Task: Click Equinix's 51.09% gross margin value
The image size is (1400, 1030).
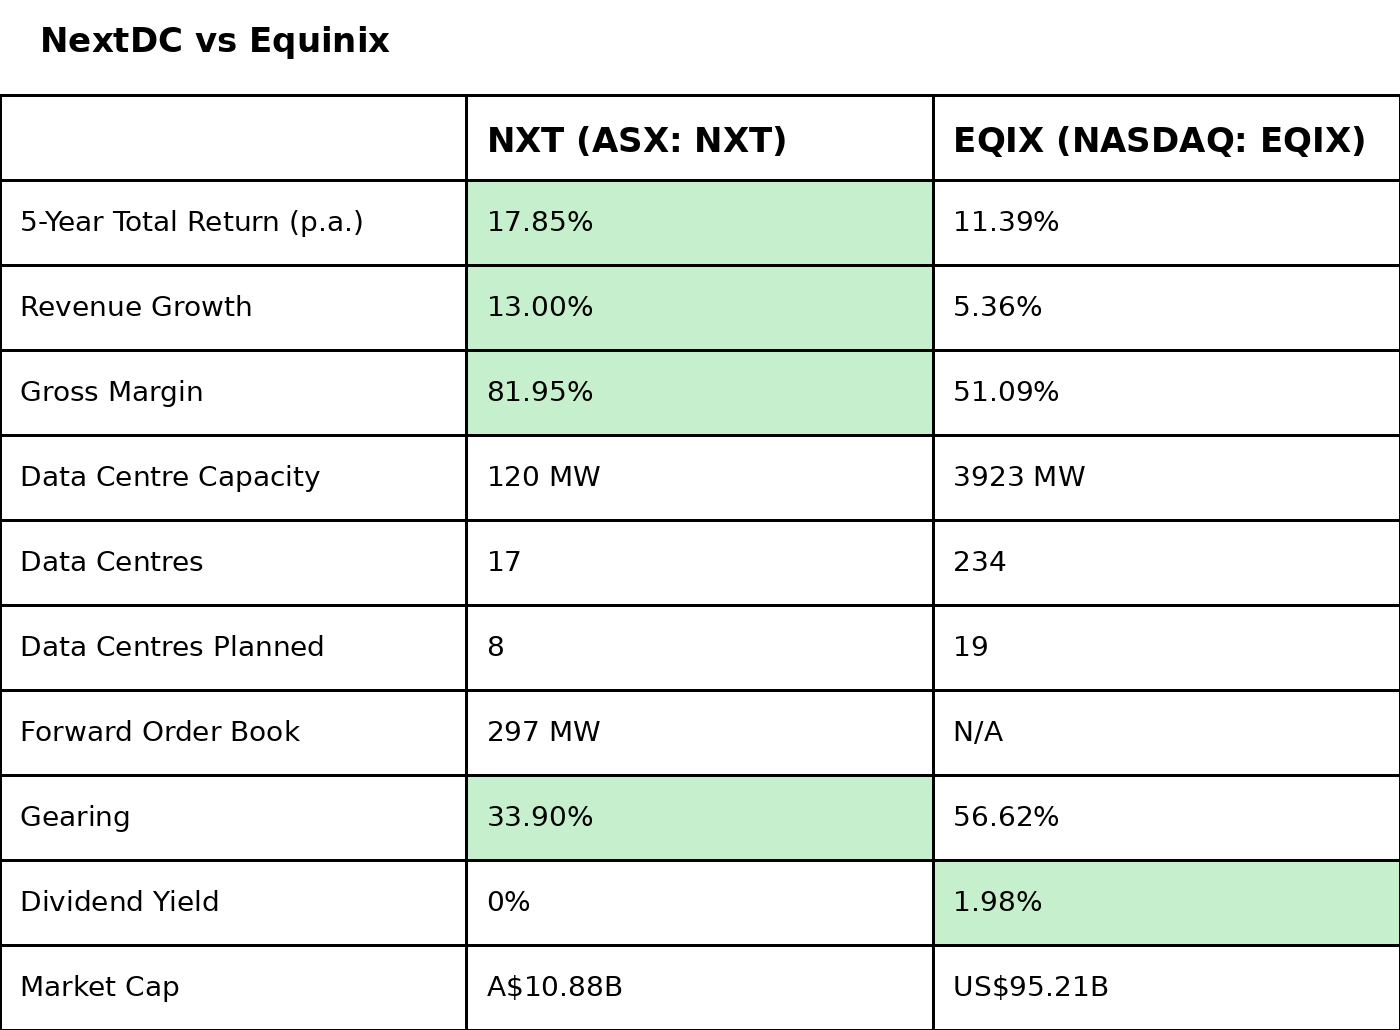Action: click(1006, 393)
